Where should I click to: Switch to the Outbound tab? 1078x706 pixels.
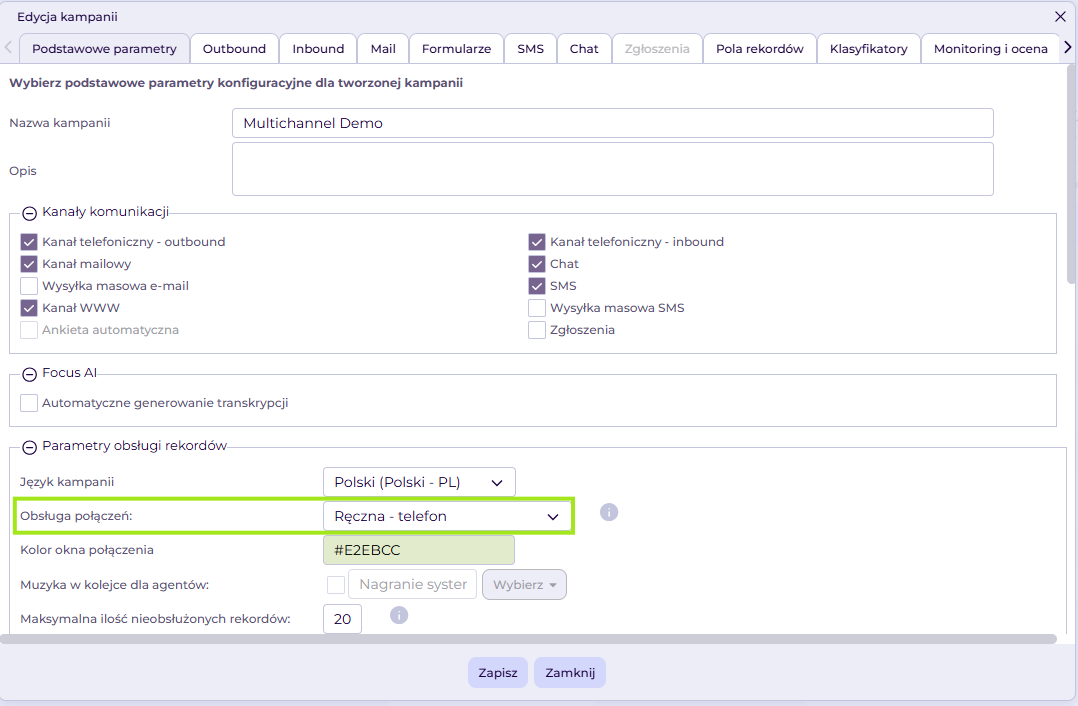(234, 49)
